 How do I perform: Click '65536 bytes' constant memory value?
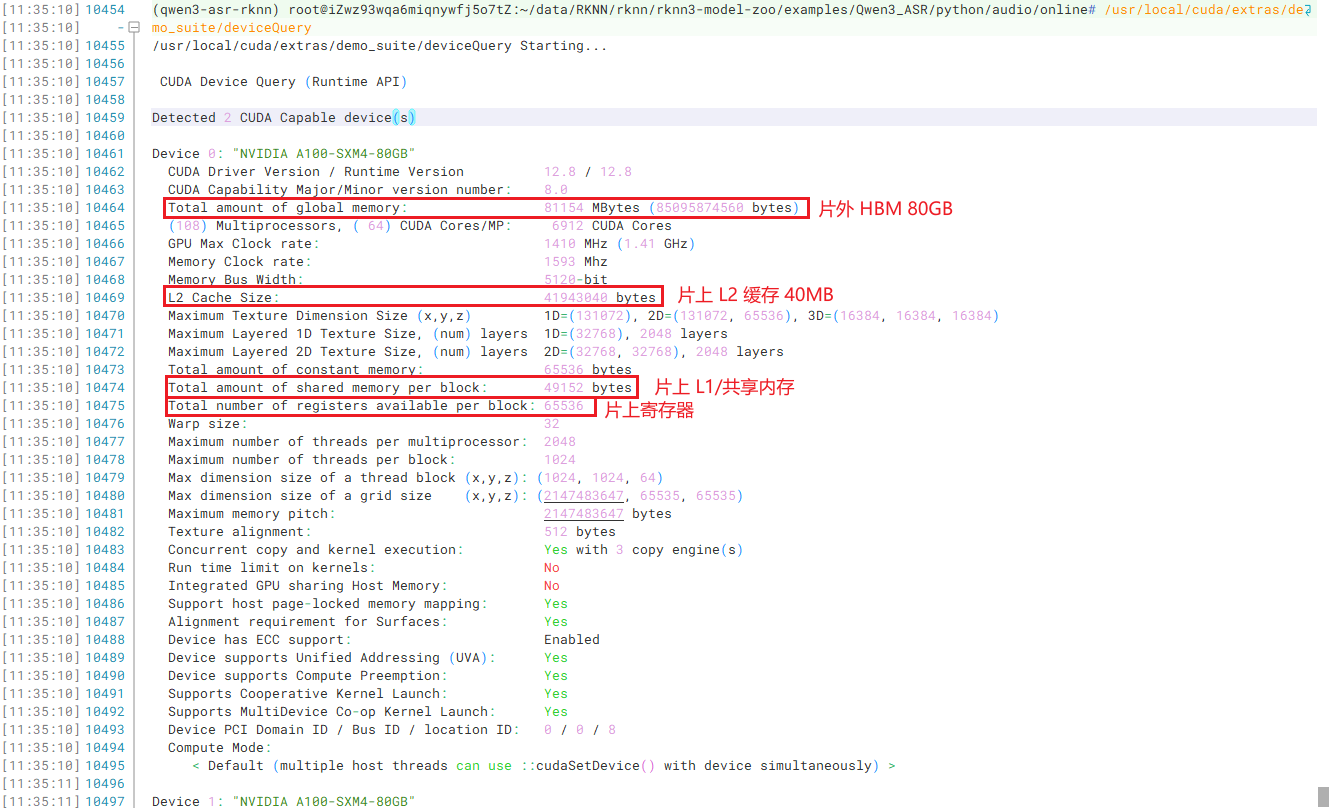(588, 370)
